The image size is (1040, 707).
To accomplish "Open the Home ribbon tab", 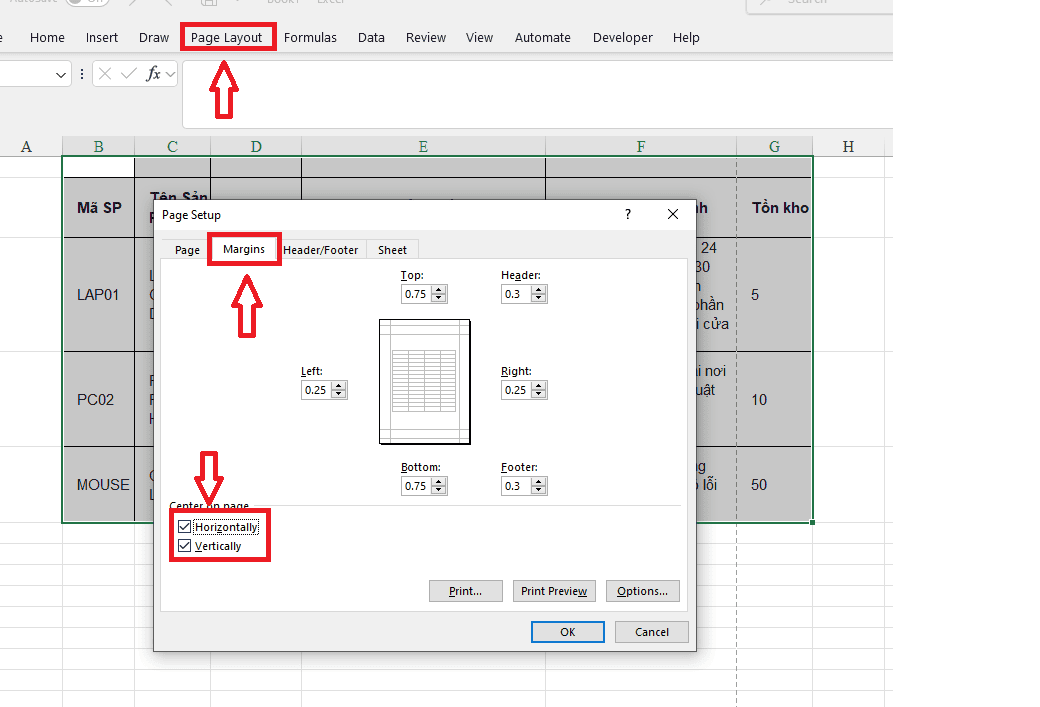I will tap(47, 38).
